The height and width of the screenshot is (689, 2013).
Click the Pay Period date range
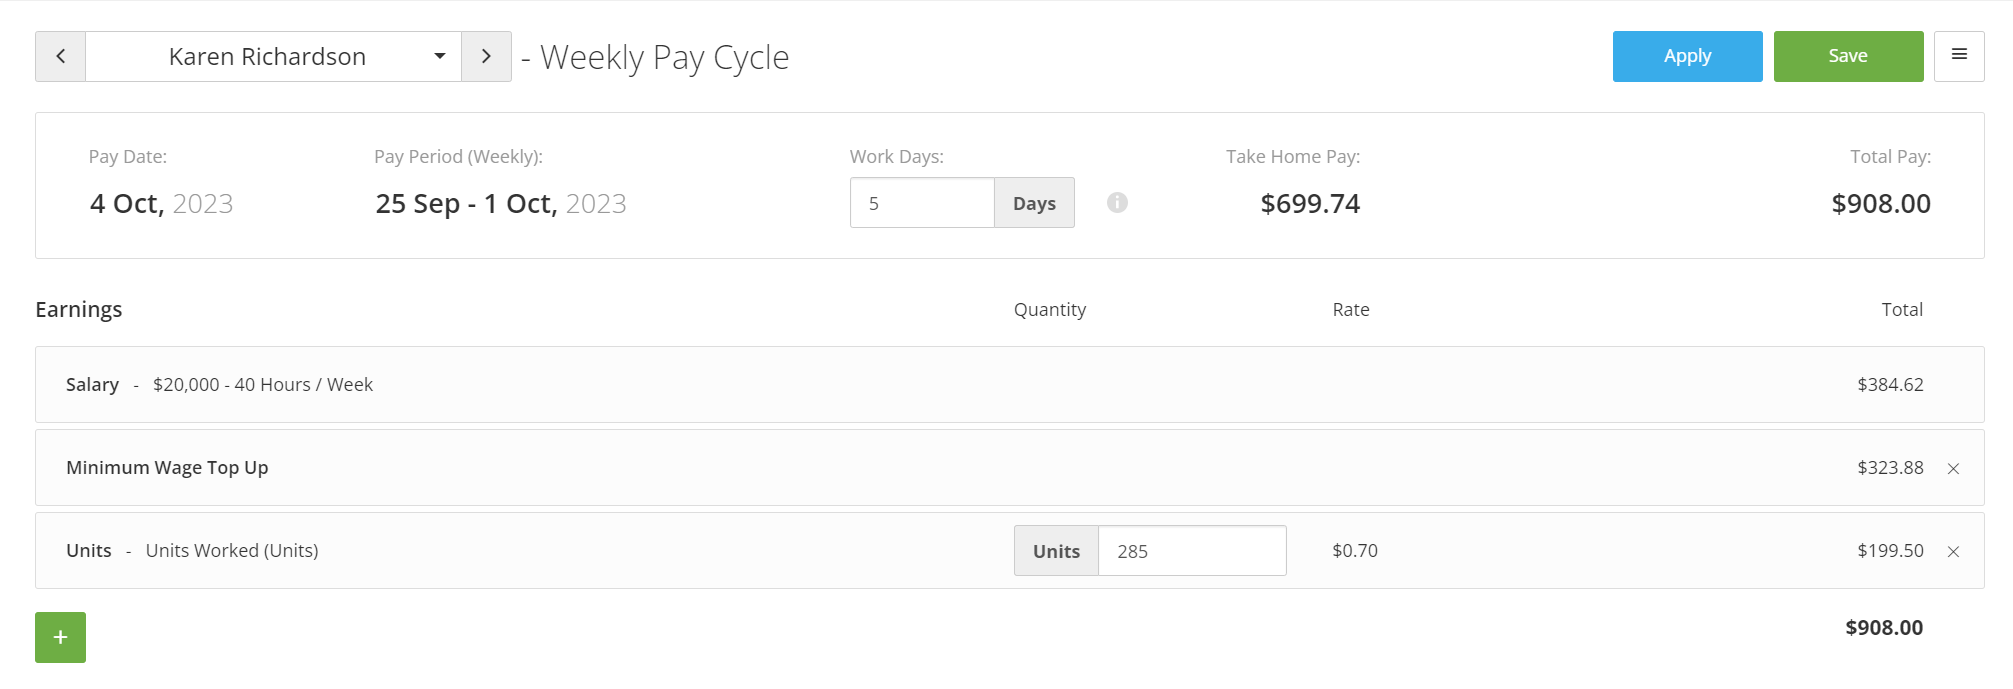click(500, 204)
